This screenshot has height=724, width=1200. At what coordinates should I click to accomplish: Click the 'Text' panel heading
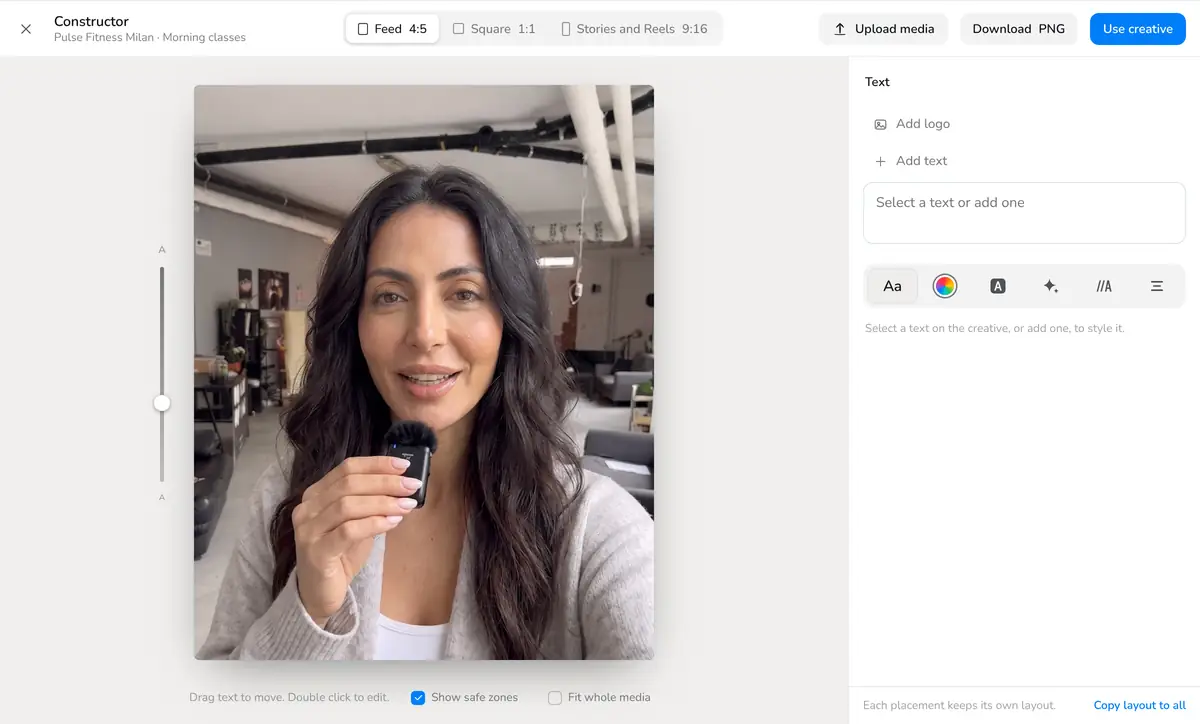click(877, 82)
